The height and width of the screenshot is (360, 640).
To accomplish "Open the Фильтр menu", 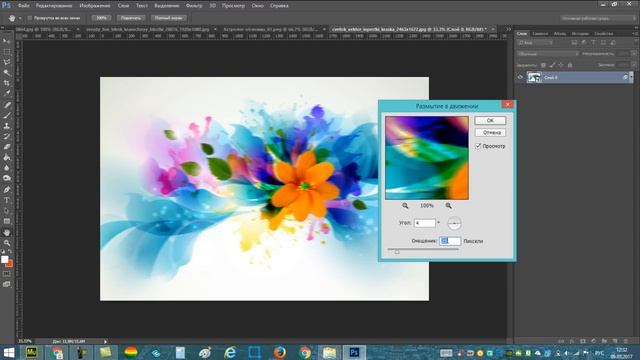I will [194, 6].
